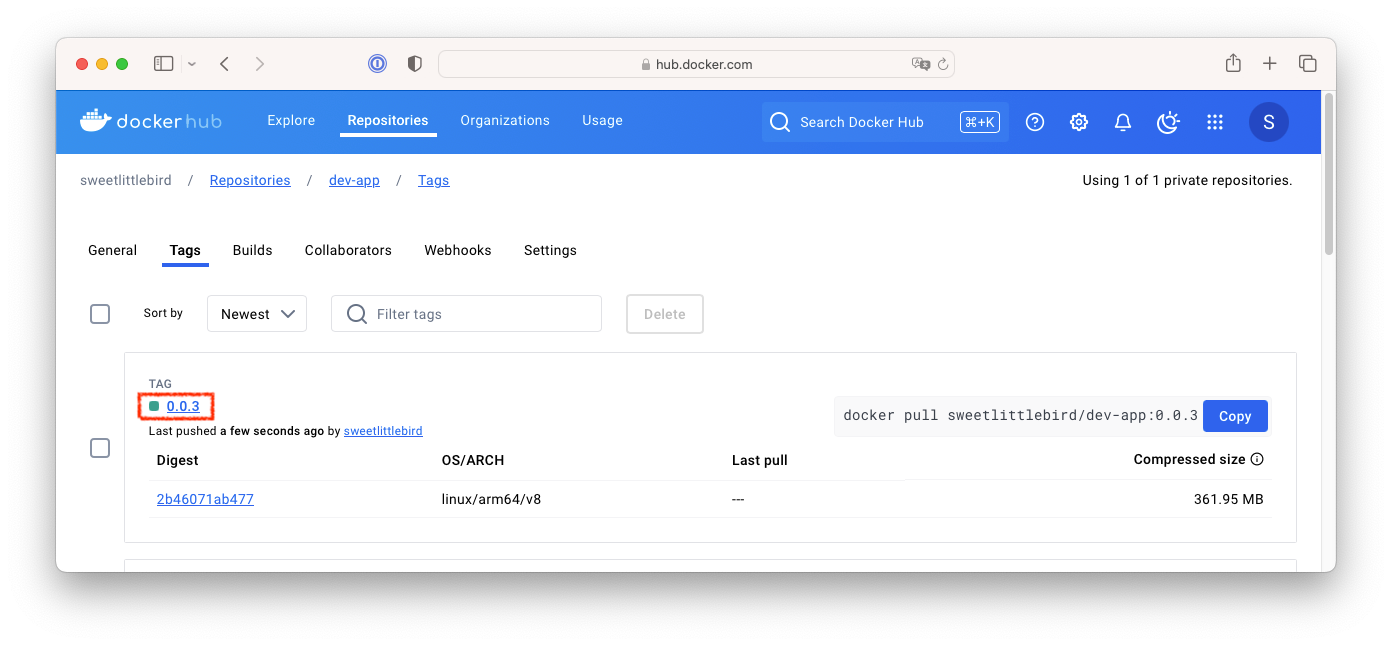
Task: Toggle dark mode moon icon
Action: tap(1168, 122)
